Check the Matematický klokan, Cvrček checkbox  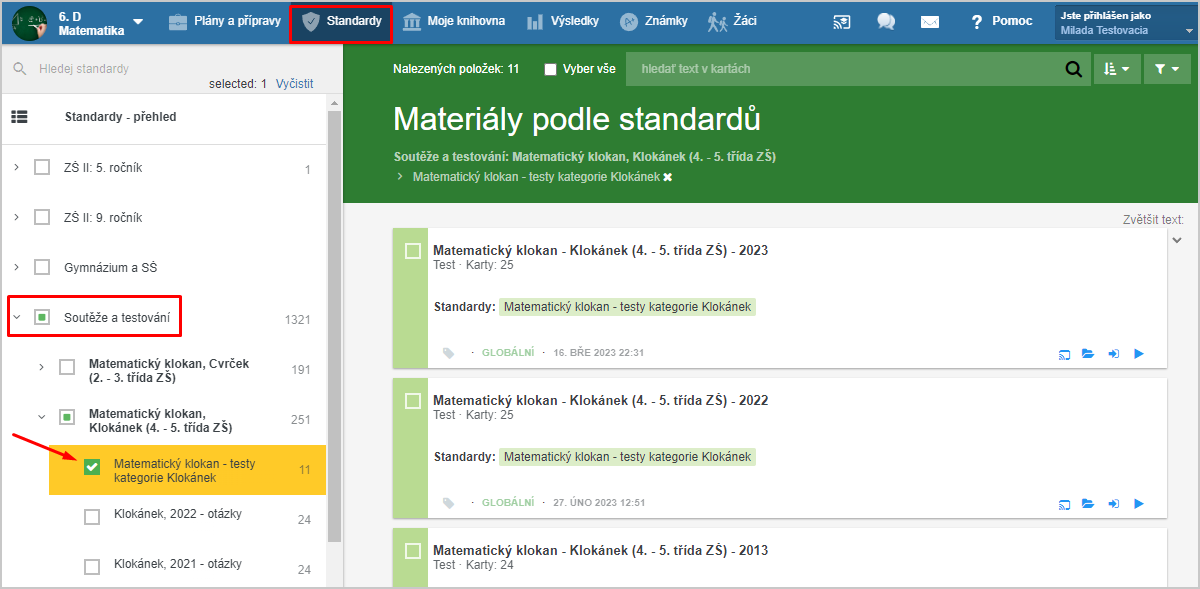67,367
